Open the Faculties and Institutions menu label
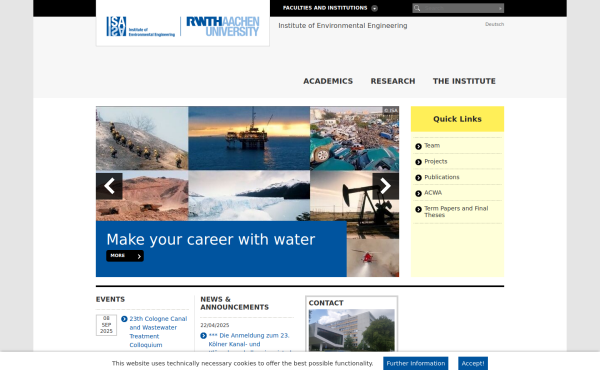Image resolution: width=600 pixels, height=375 pixels. tap(325, 8)
